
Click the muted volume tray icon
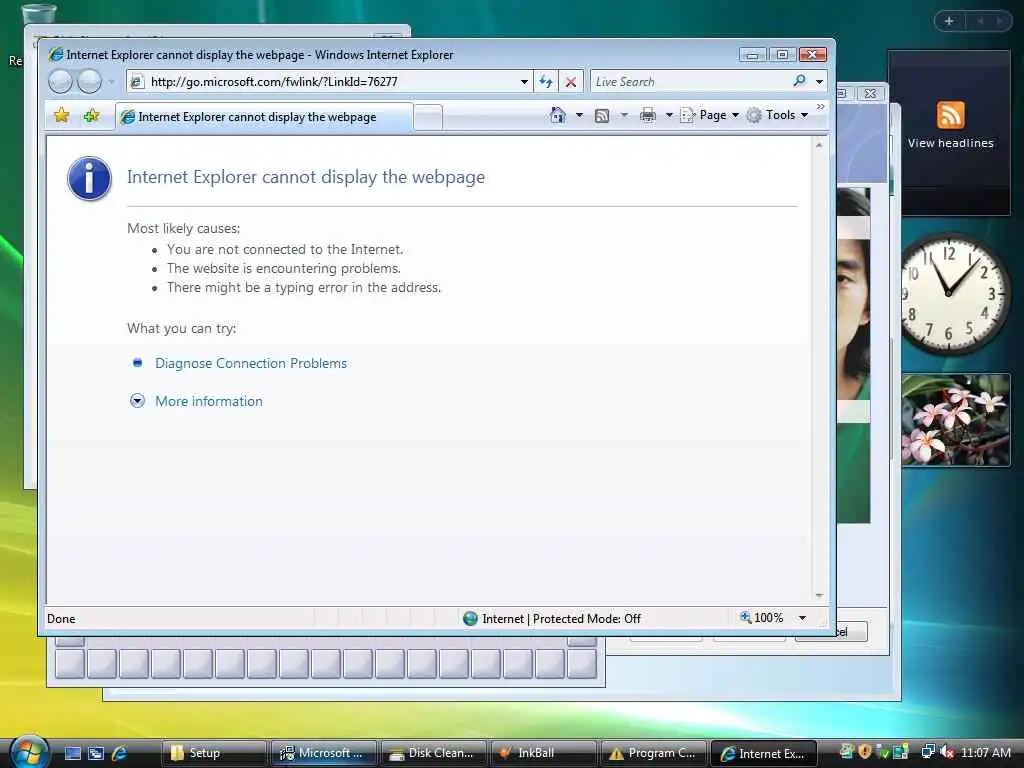point(947,752)
